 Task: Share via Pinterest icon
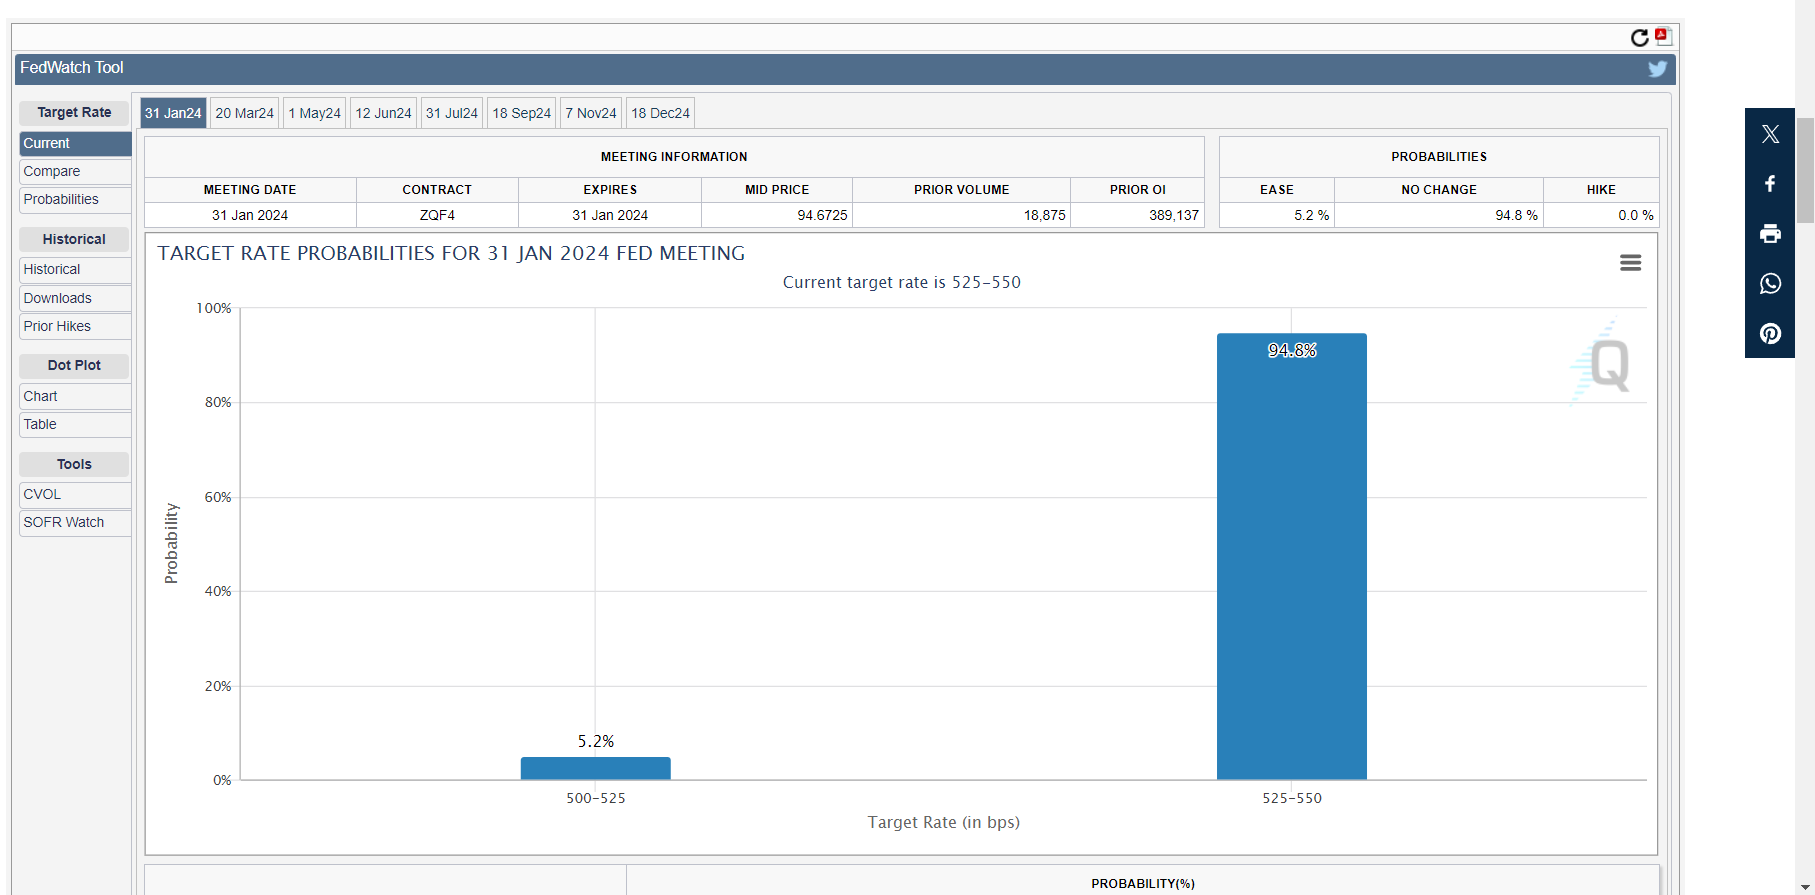[x=1770, y=334]
